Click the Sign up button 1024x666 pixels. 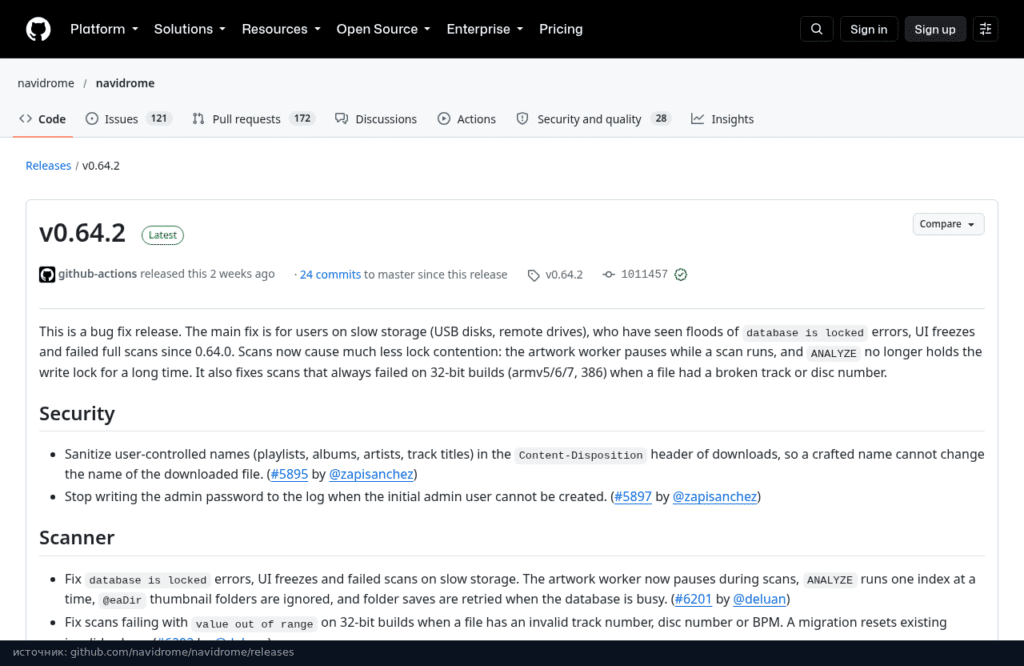[x=935, y=29]
